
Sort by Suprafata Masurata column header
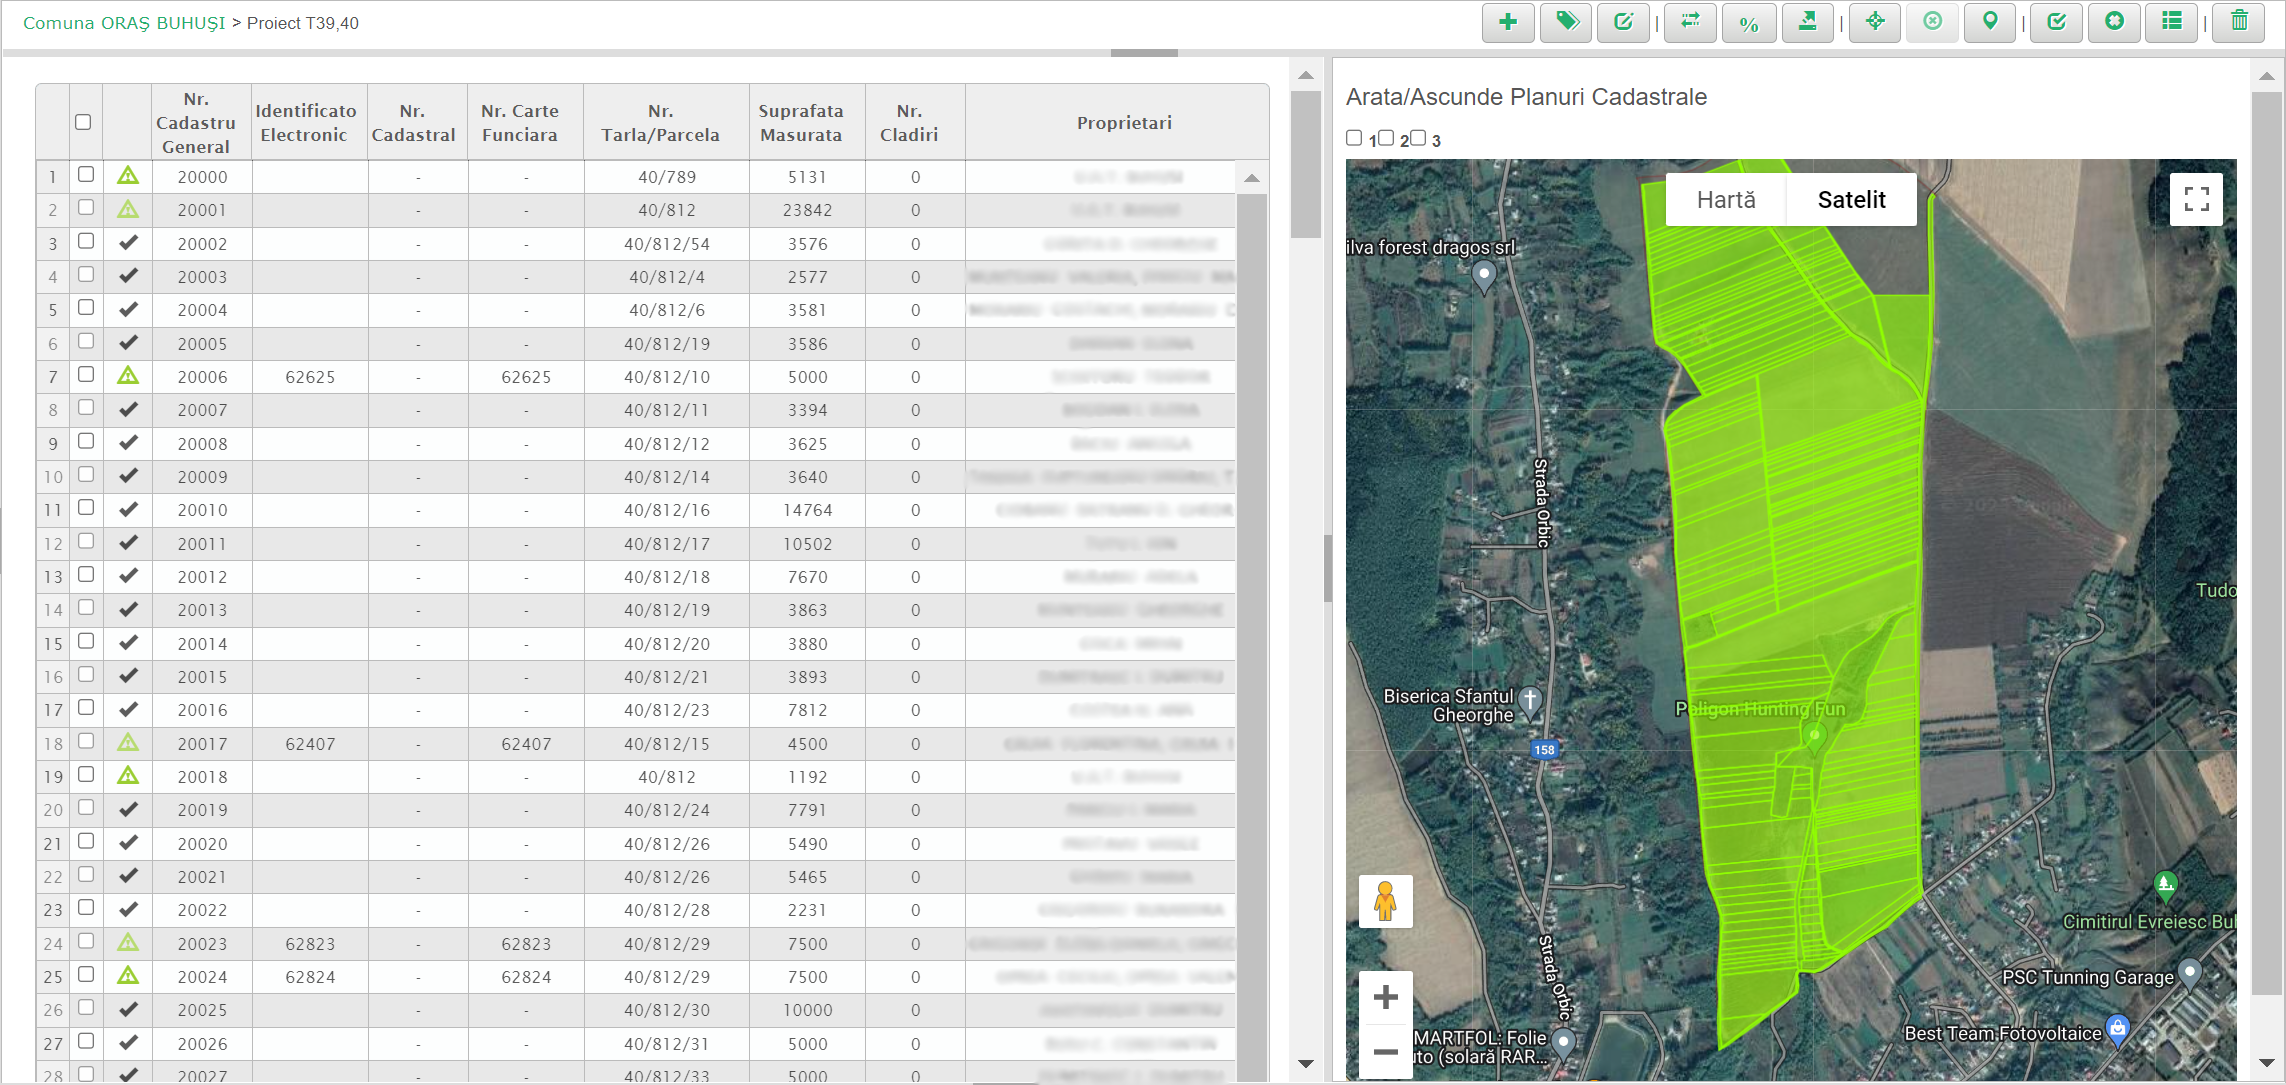tap(801, 123)
